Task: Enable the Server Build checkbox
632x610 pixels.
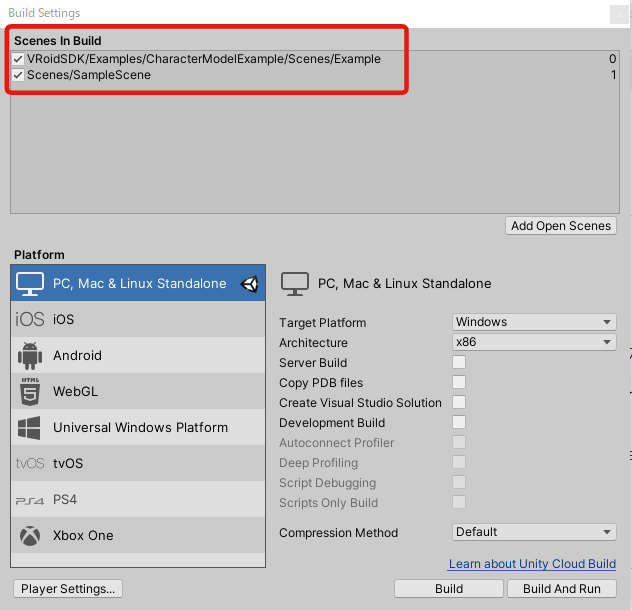Action: coord(459,362)
